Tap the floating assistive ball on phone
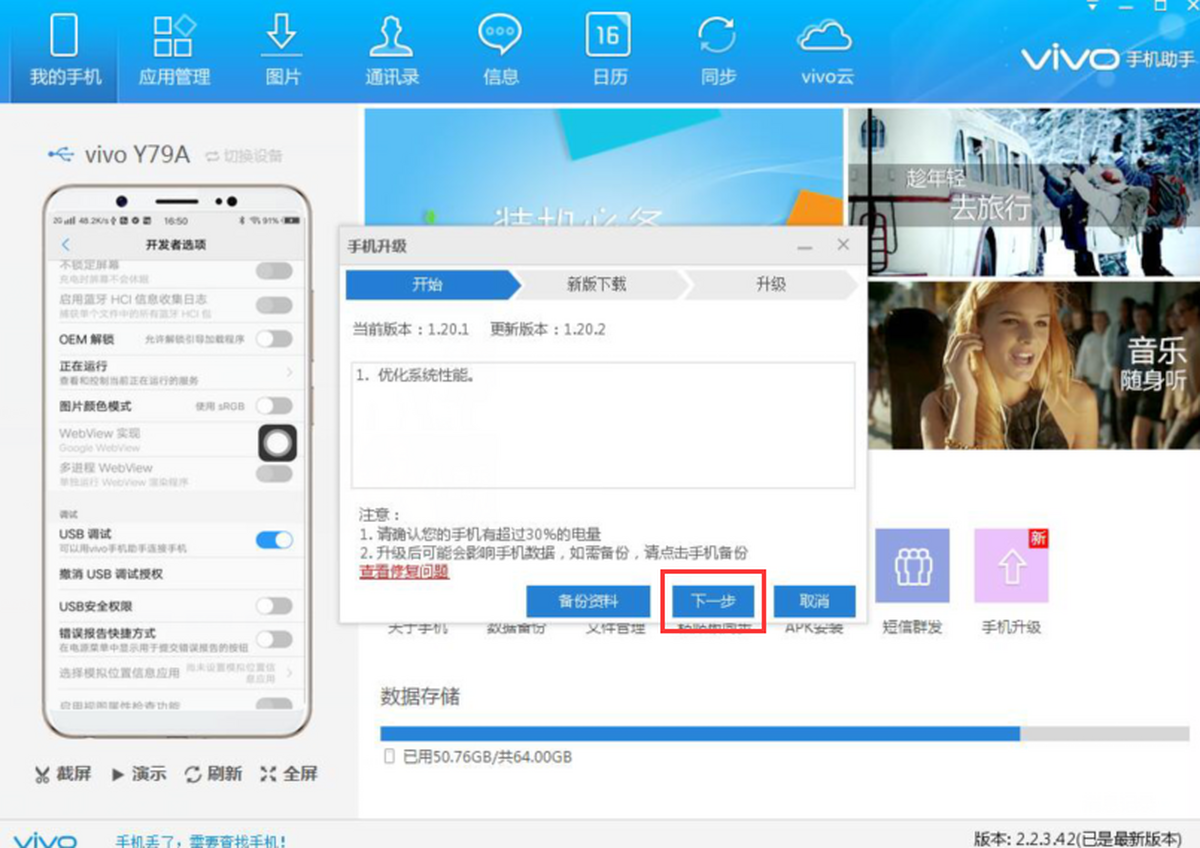1200x848 pixels. tap(278, 442)
